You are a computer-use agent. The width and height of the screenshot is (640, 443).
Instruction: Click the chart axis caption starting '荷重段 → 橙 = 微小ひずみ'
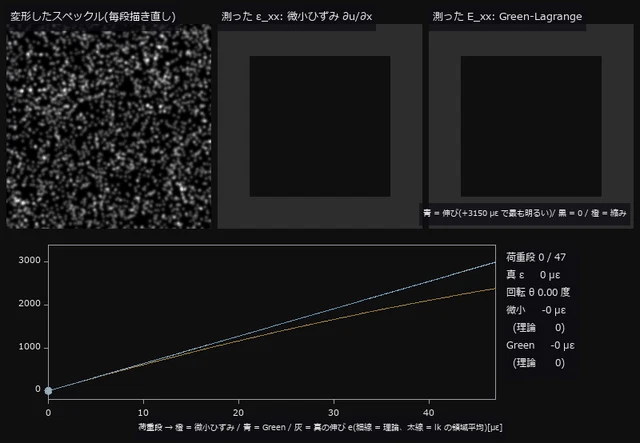(x=320, y=427)
